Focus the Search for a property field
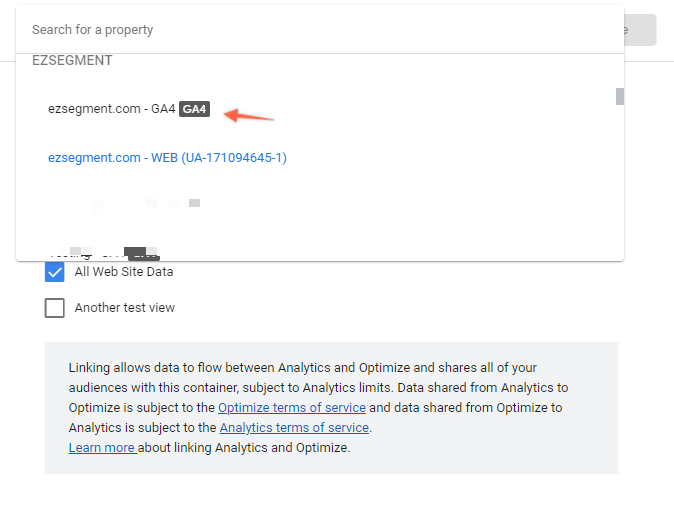 [320, 30]
